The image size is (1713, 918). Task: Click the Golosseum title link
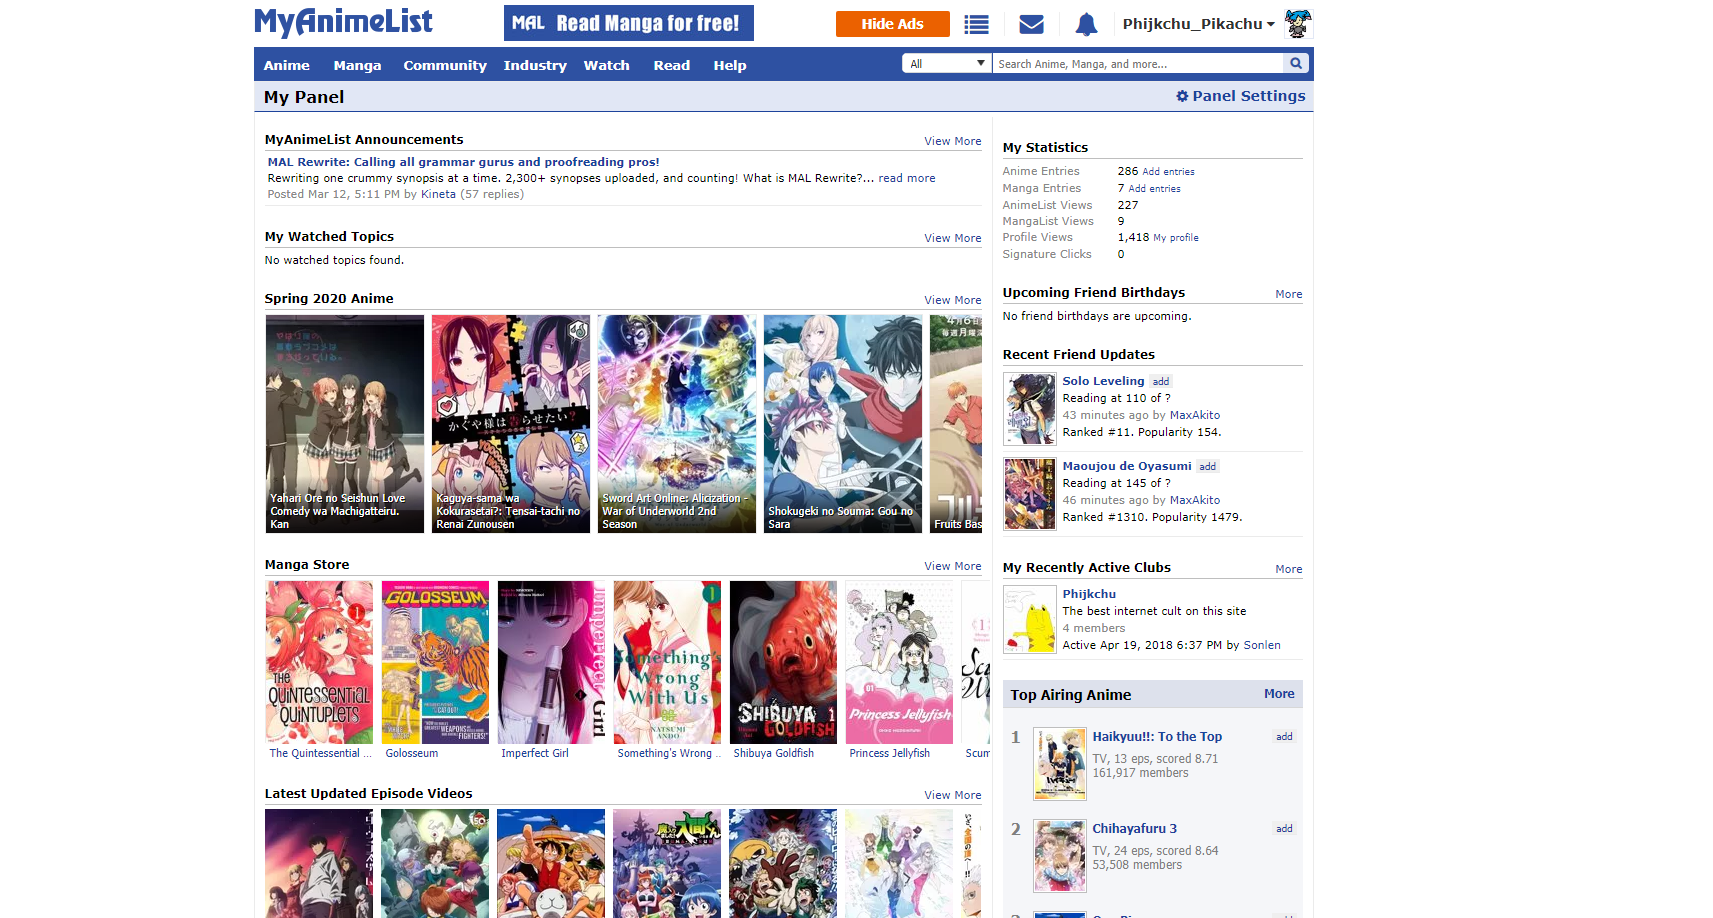412,754
